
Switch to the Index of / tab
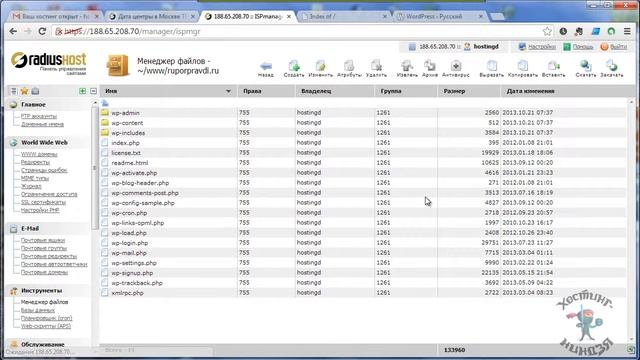click(343, 16)
